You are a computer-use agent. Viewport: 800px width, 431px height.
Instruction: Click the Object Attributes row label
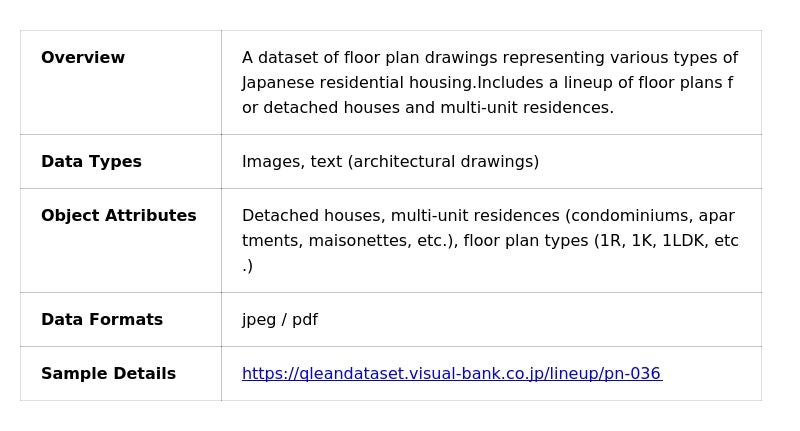click(118, 216)
